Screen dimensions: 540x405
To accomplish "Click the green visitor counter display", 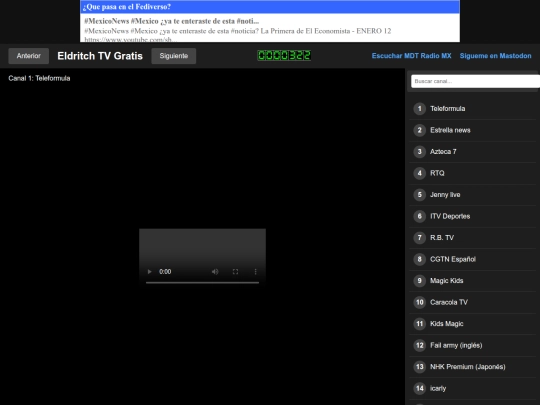I will [x=284, y=55].
